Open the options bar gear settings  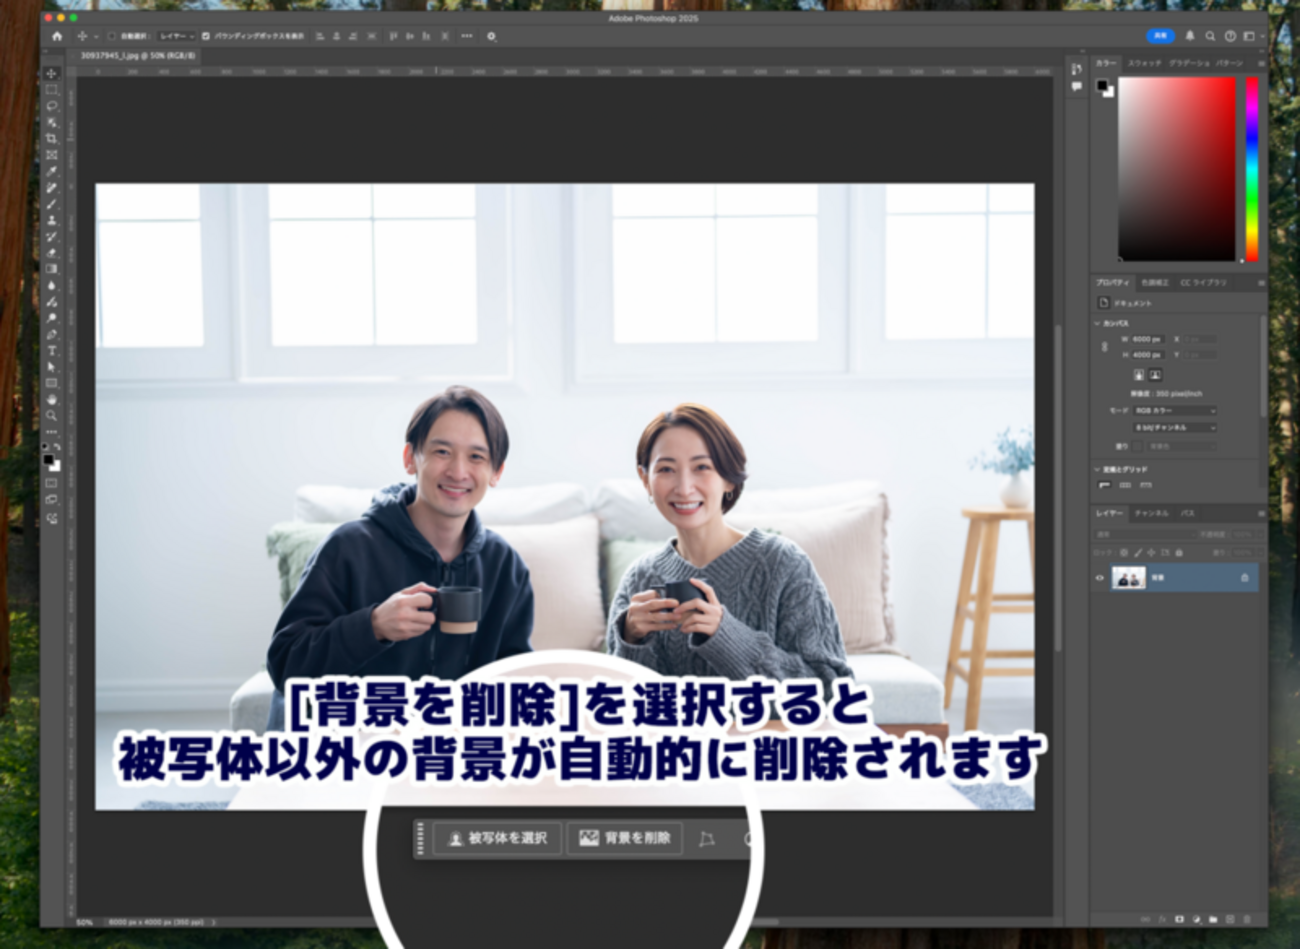[491, 36]
